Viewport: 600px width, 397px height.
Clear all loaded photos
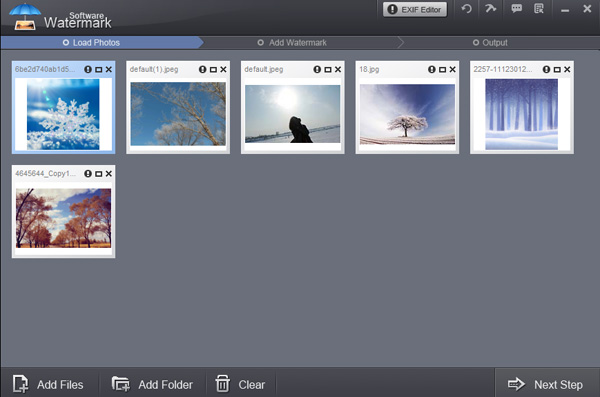240,384
